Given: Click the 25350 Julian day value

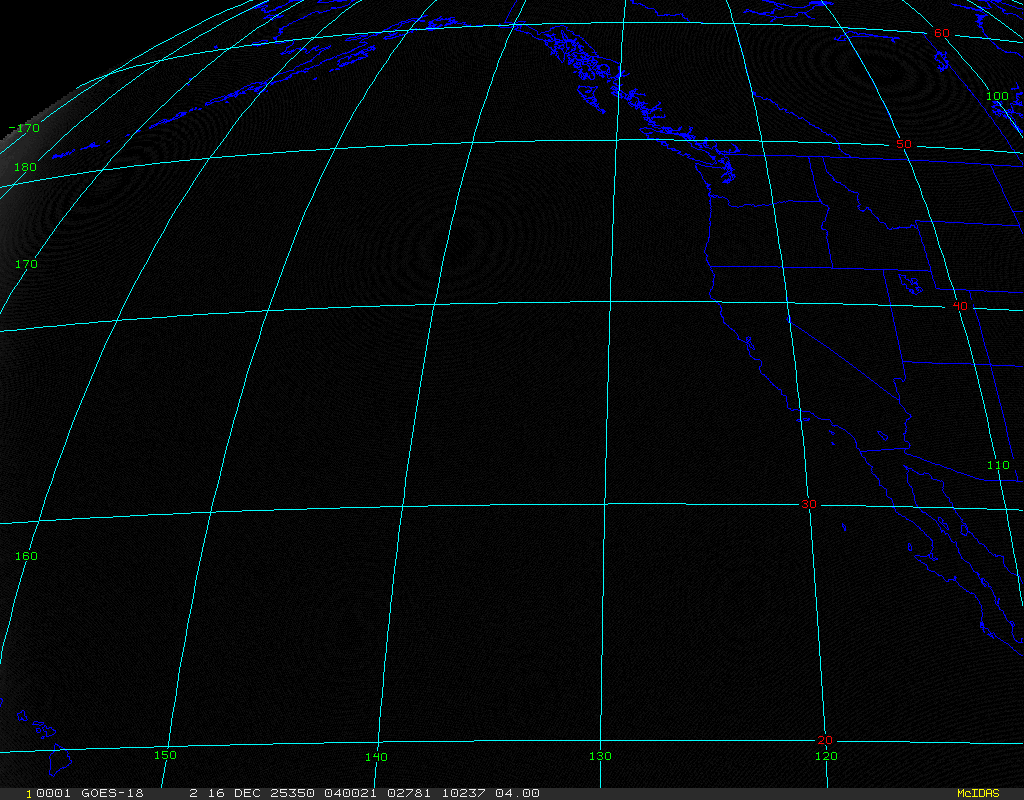Looking at the screenshot, I should coord(294,793).
